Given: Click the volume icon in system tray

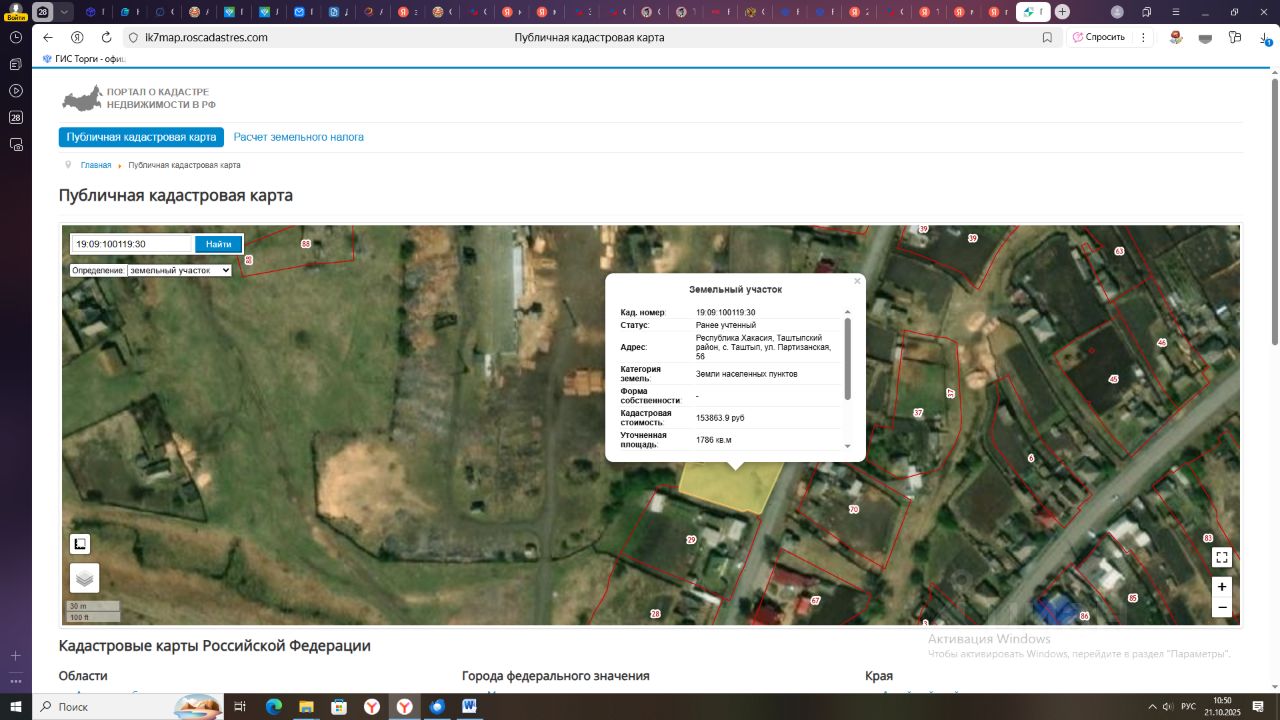Looking at the screenshot, I should (1167, 707).
